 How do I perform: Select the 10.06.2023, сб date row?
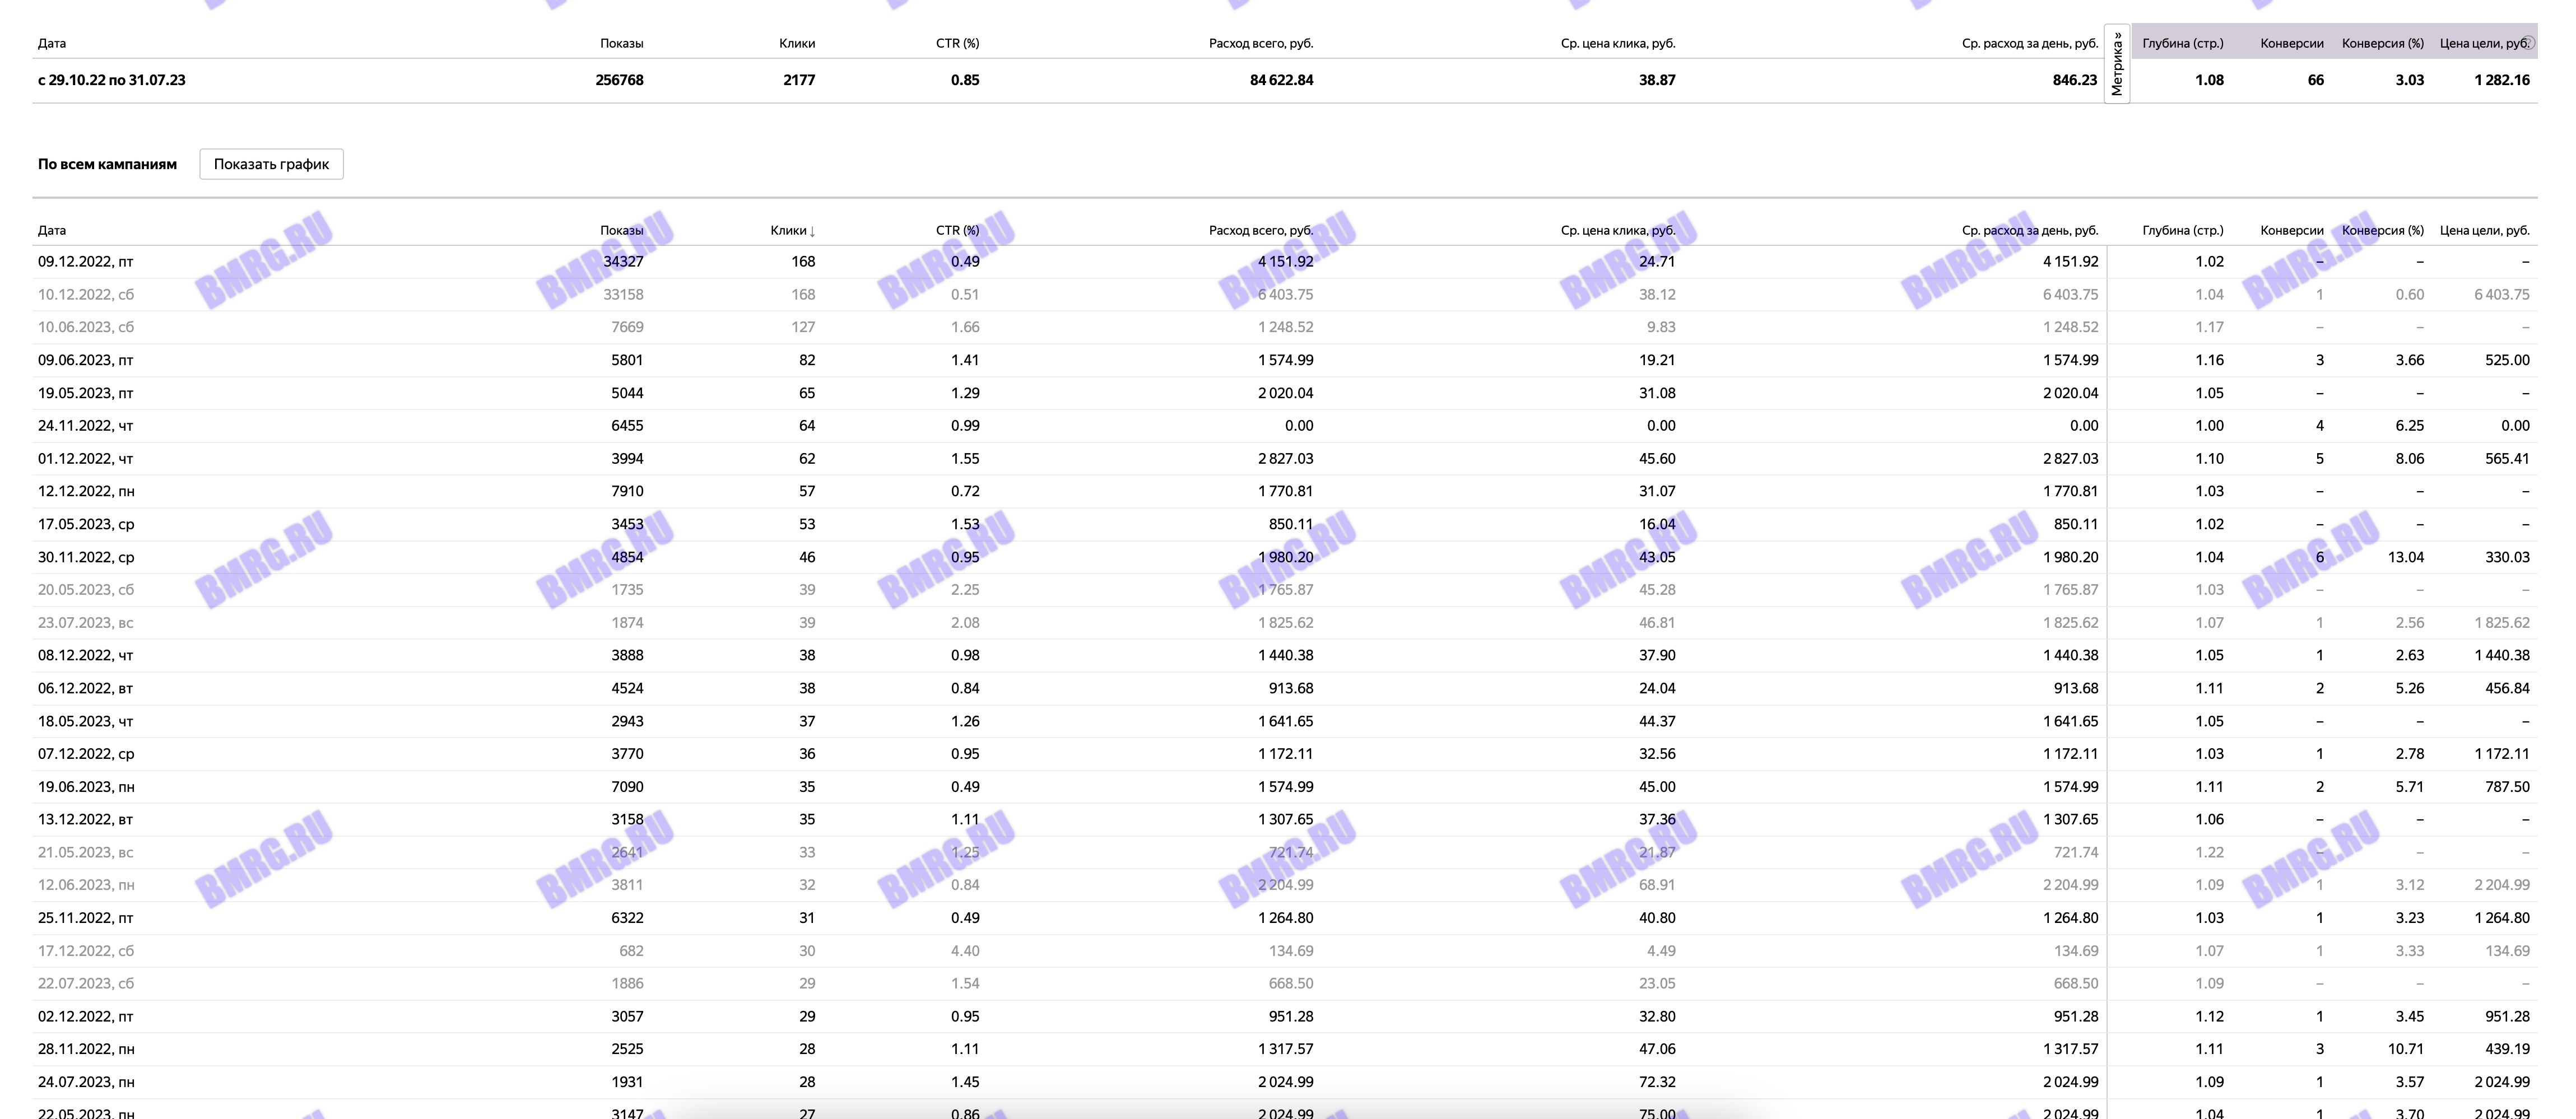pos(86,327)
